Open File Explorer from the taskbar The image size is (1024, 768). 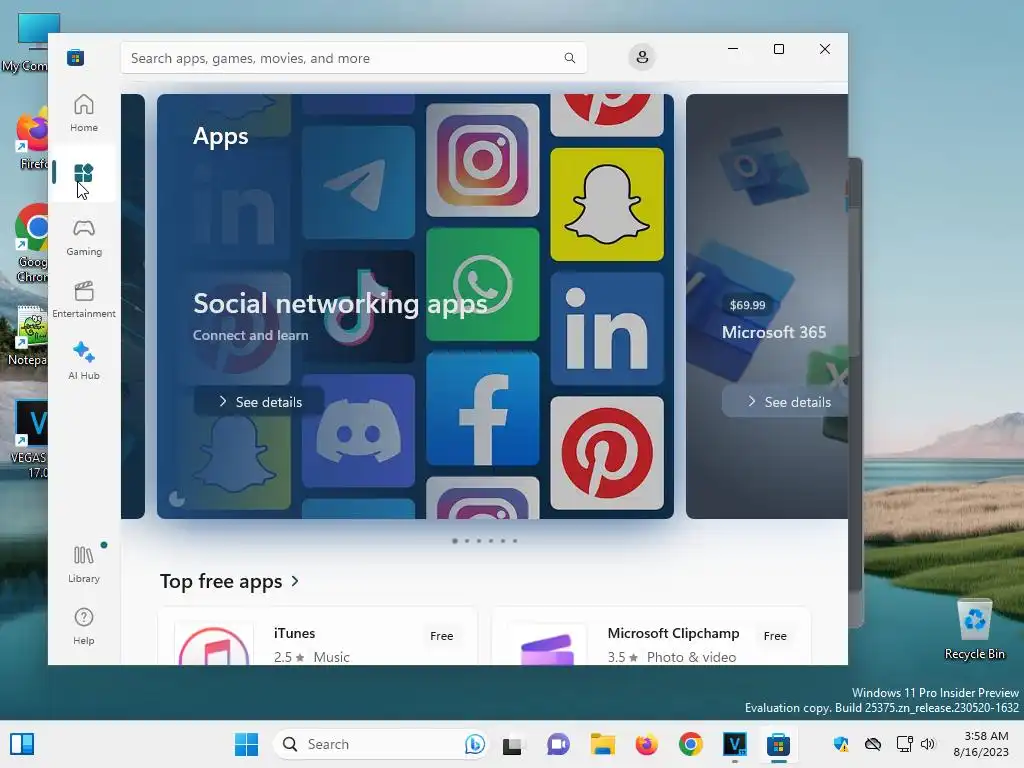tap(602, 744)
